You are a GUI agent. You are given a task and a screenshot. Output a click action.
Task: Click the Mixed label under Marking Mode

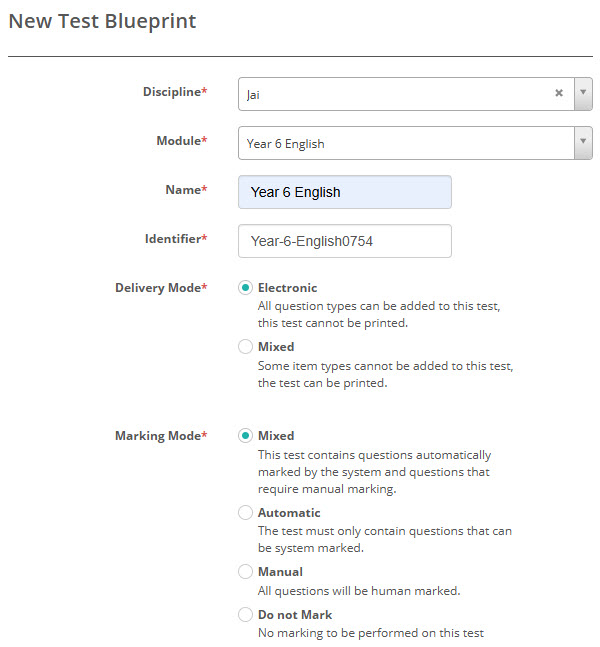coord(276,436)
